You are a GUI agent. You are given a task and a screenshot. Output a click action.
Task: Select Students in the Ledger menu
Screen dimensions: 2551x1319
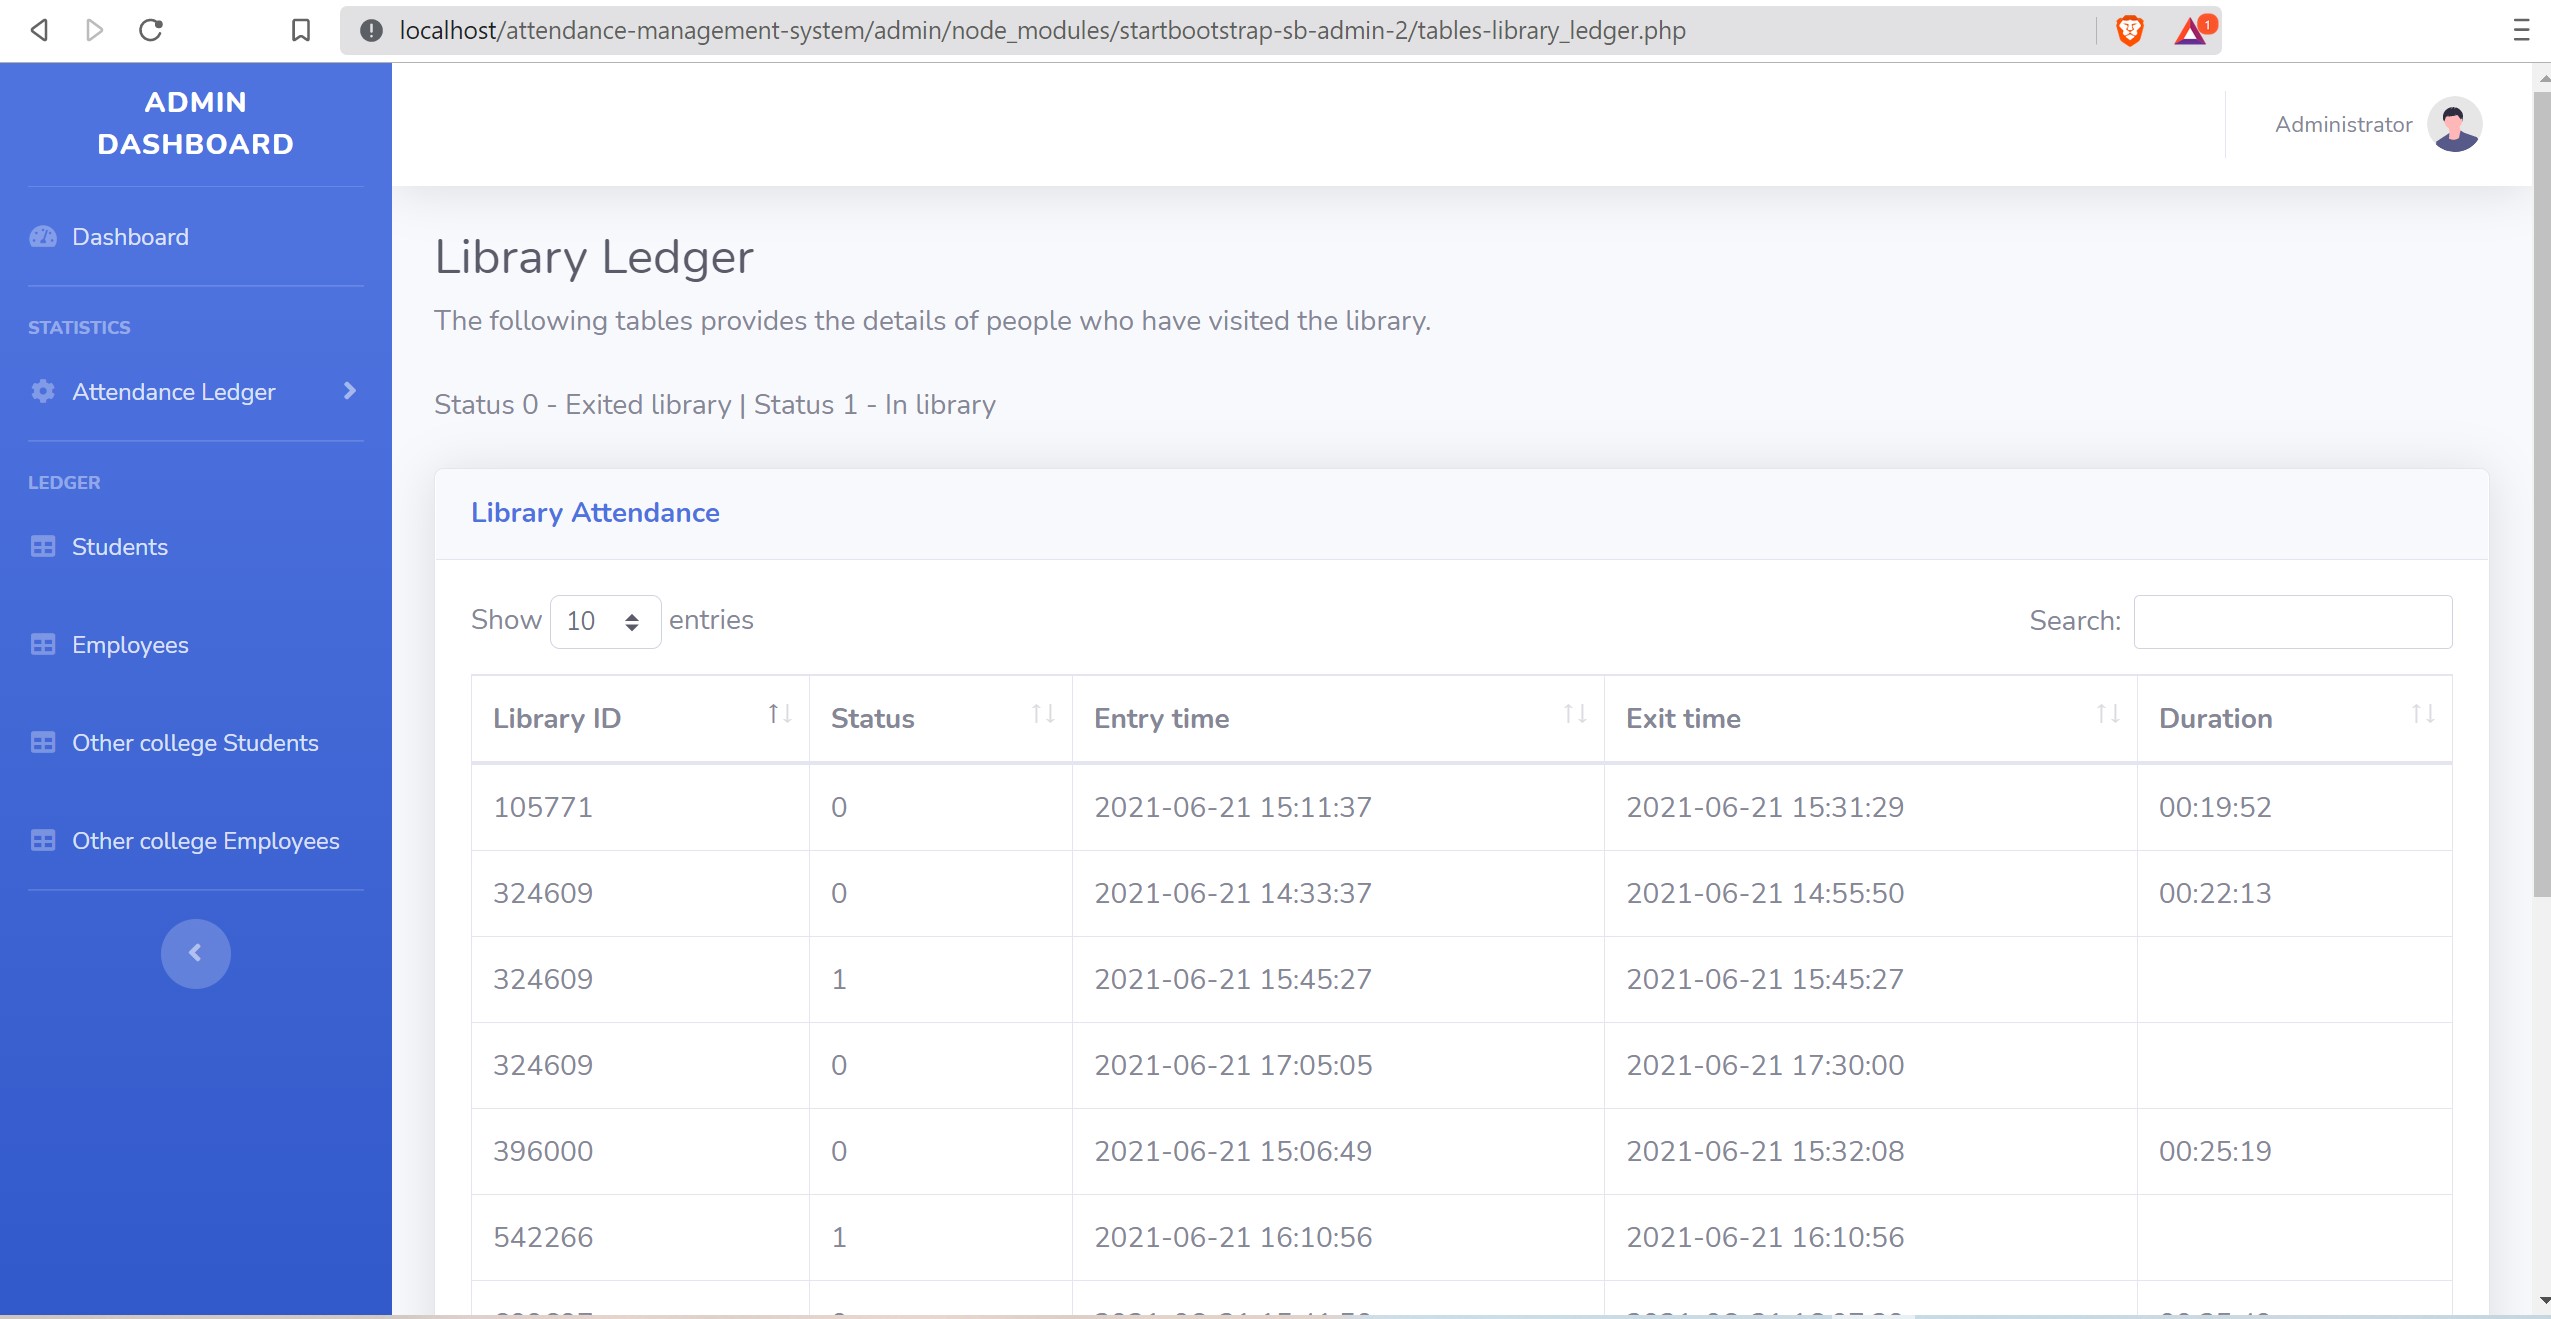119,547
